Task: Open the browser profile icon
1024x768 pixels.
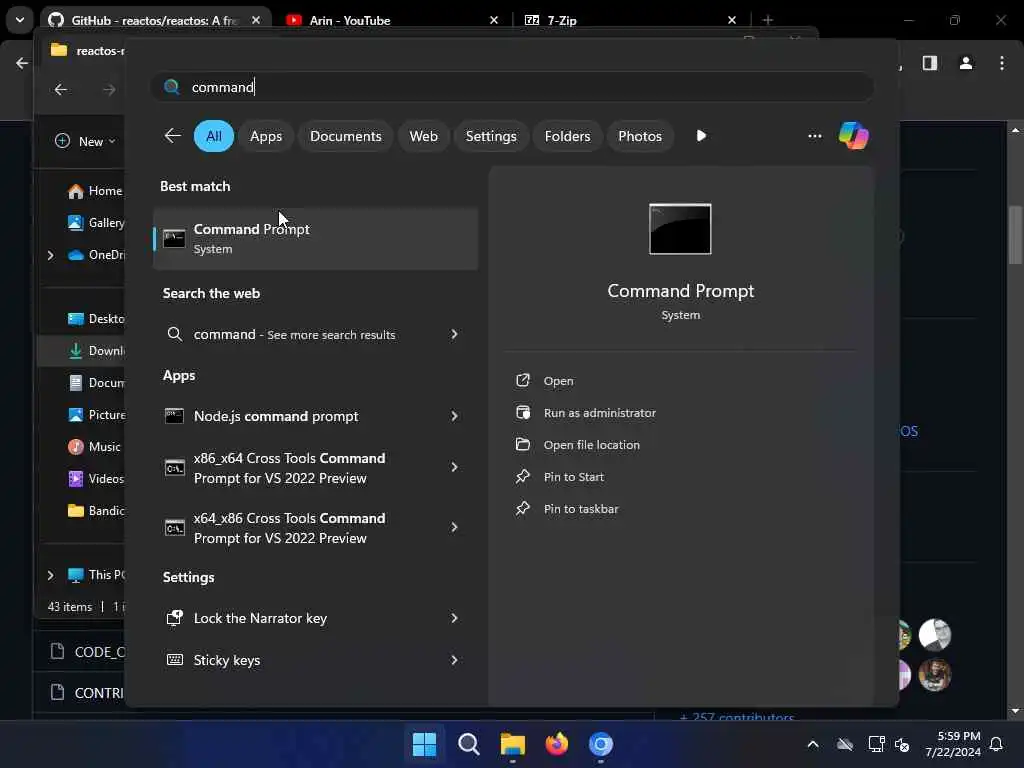Action: (x=965, y=63)
